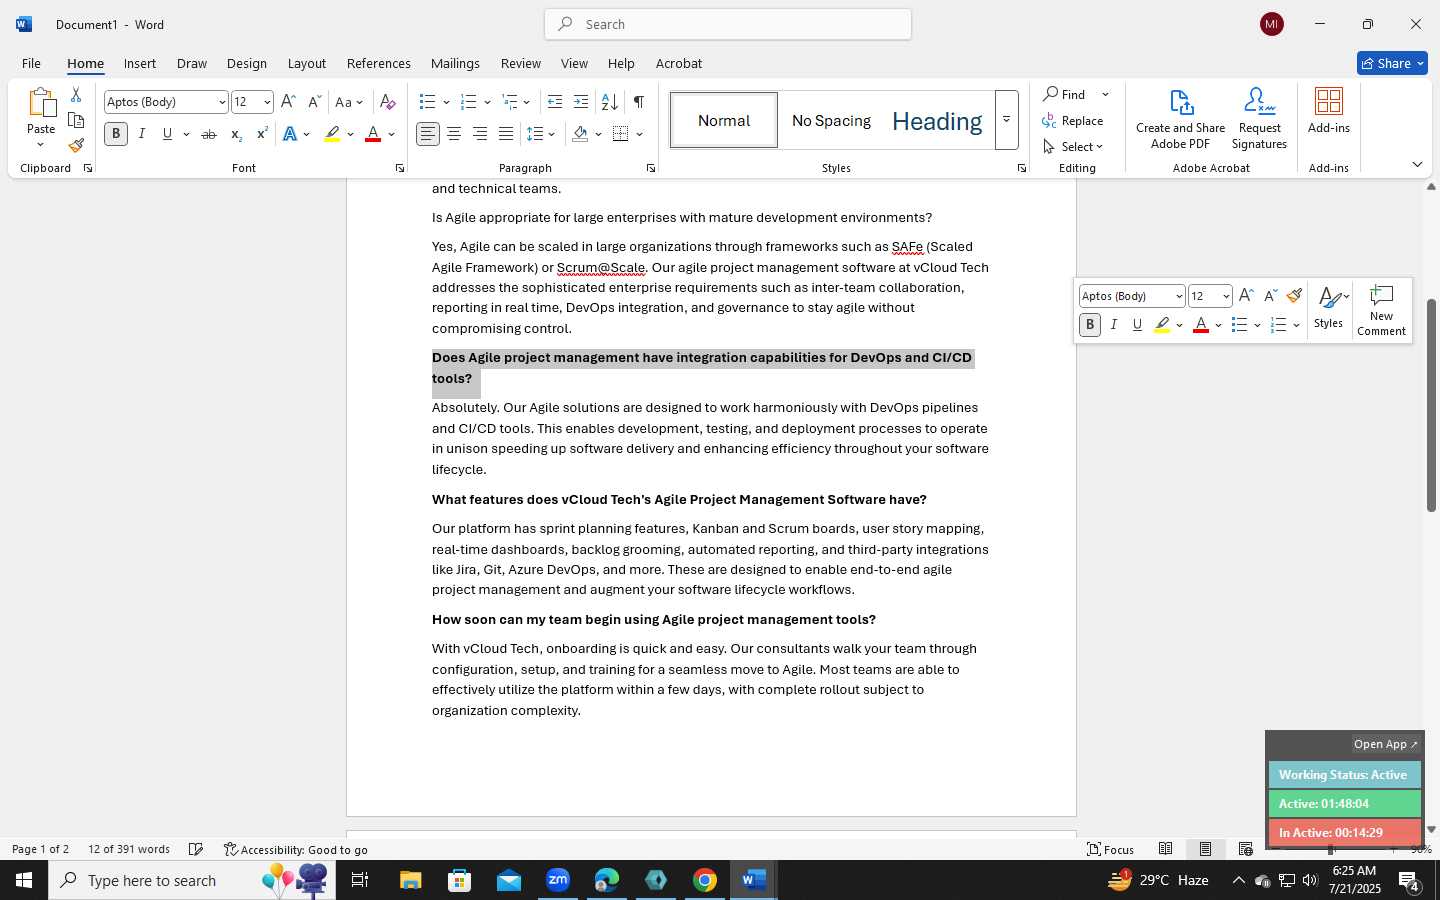Click Request Signatures icon
1440x900 pixels.
point(1259,119)
